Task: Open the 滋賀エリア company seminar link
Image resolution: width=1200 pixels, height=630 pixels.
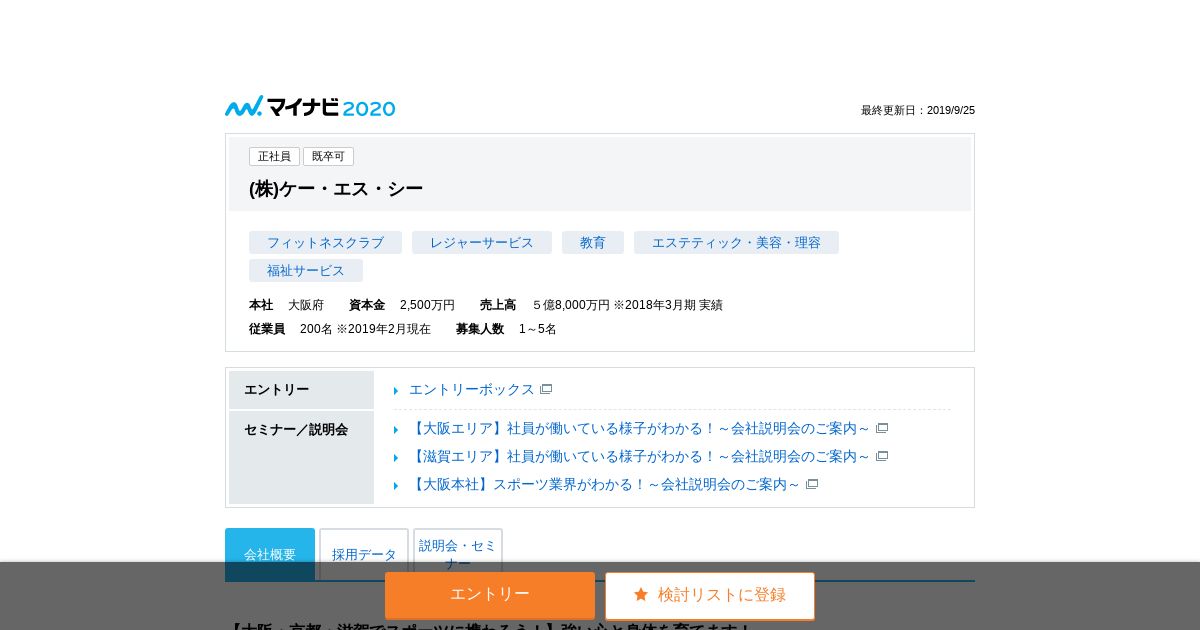Action: pyautogui.click(x=639, y=456)
